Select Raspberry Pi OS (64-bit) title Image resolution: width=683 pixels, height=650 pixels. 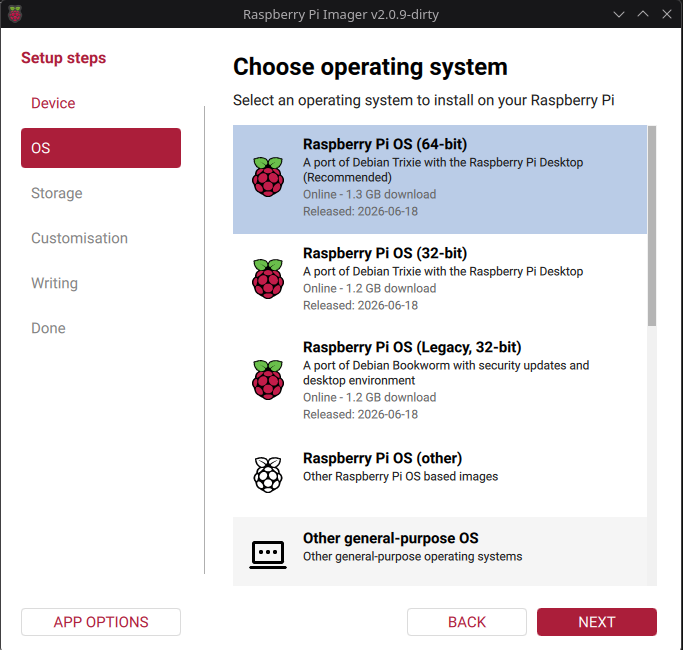click(x=385, y=144)
